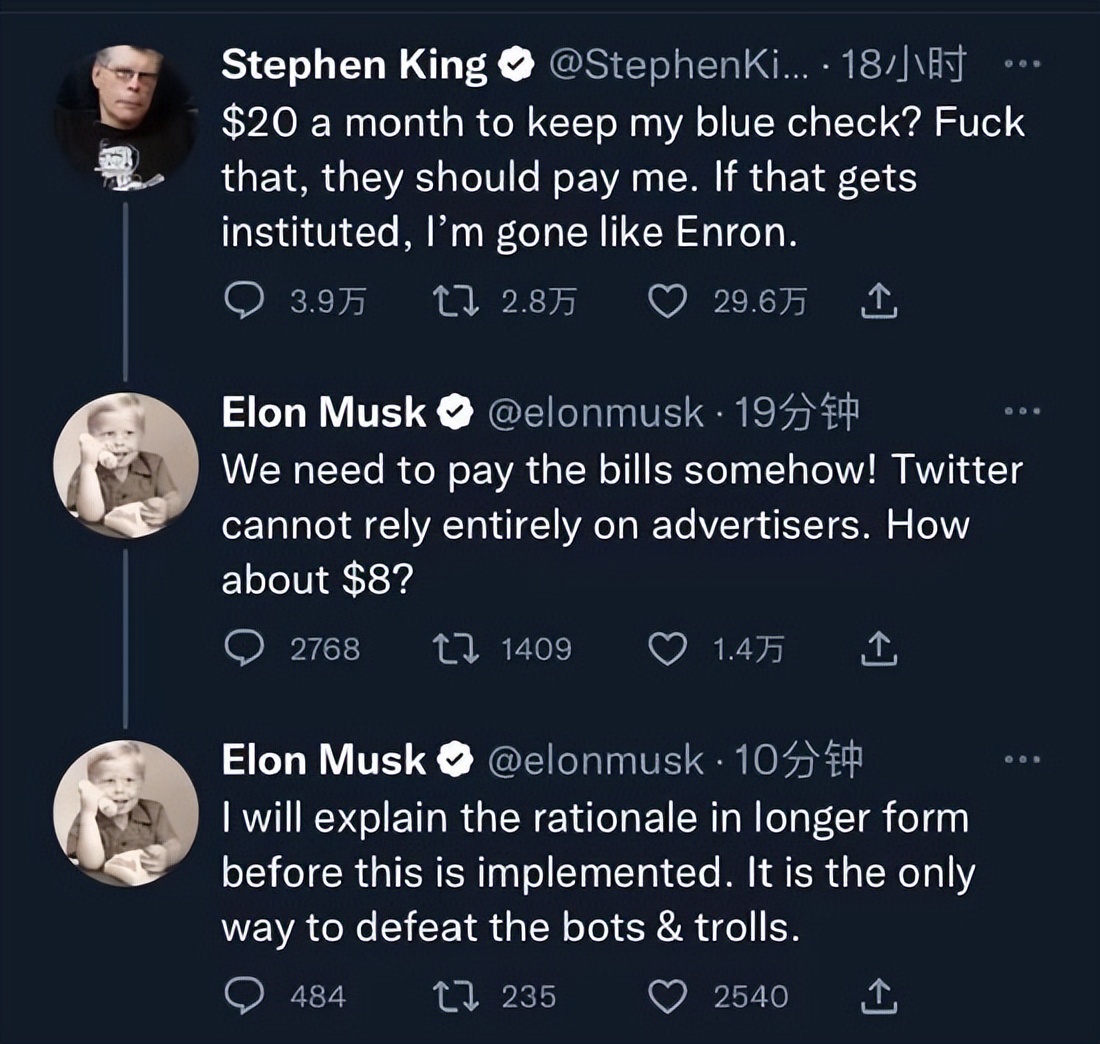Like the bots & trolls tweet
Viewport: 1100px width, 1044px height.
[x=668, y=997]
